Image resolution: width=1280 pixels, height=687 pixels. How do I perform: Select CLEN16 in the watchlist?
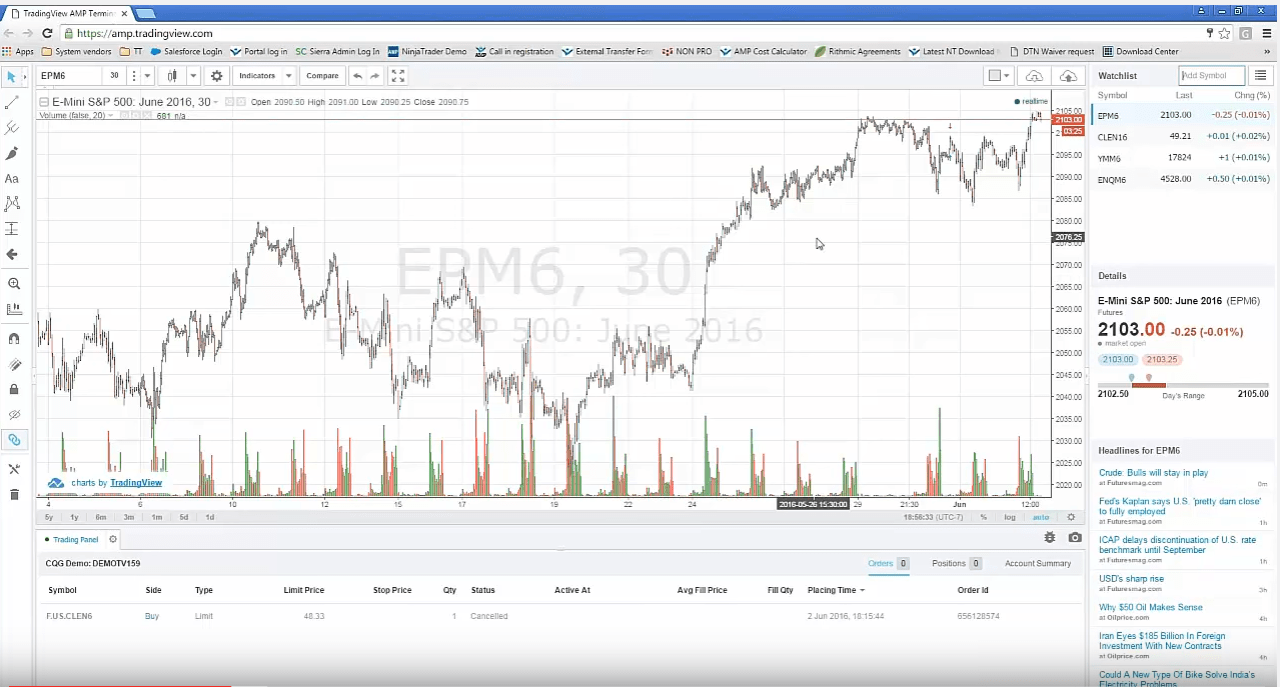coord(1184,137)
